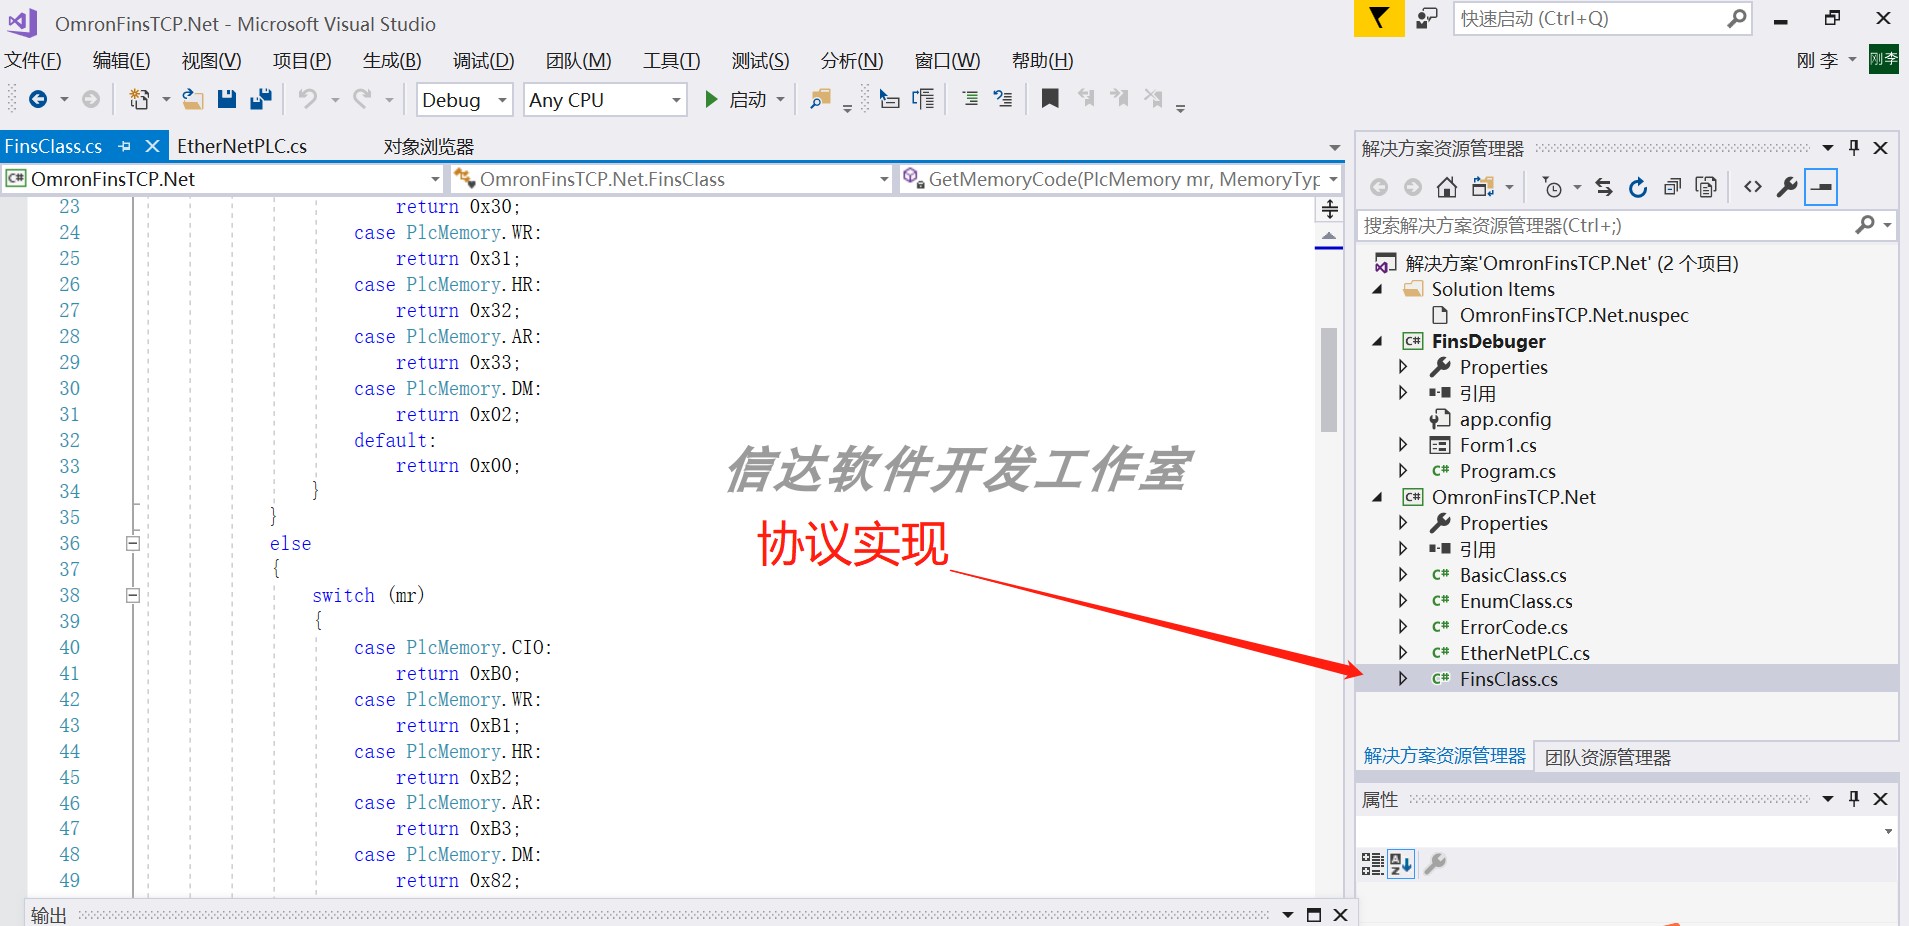The image size is (1909, 926).
Task: Collapse All nodes in Solution Explorer
Action: [x=1672, y=187]
